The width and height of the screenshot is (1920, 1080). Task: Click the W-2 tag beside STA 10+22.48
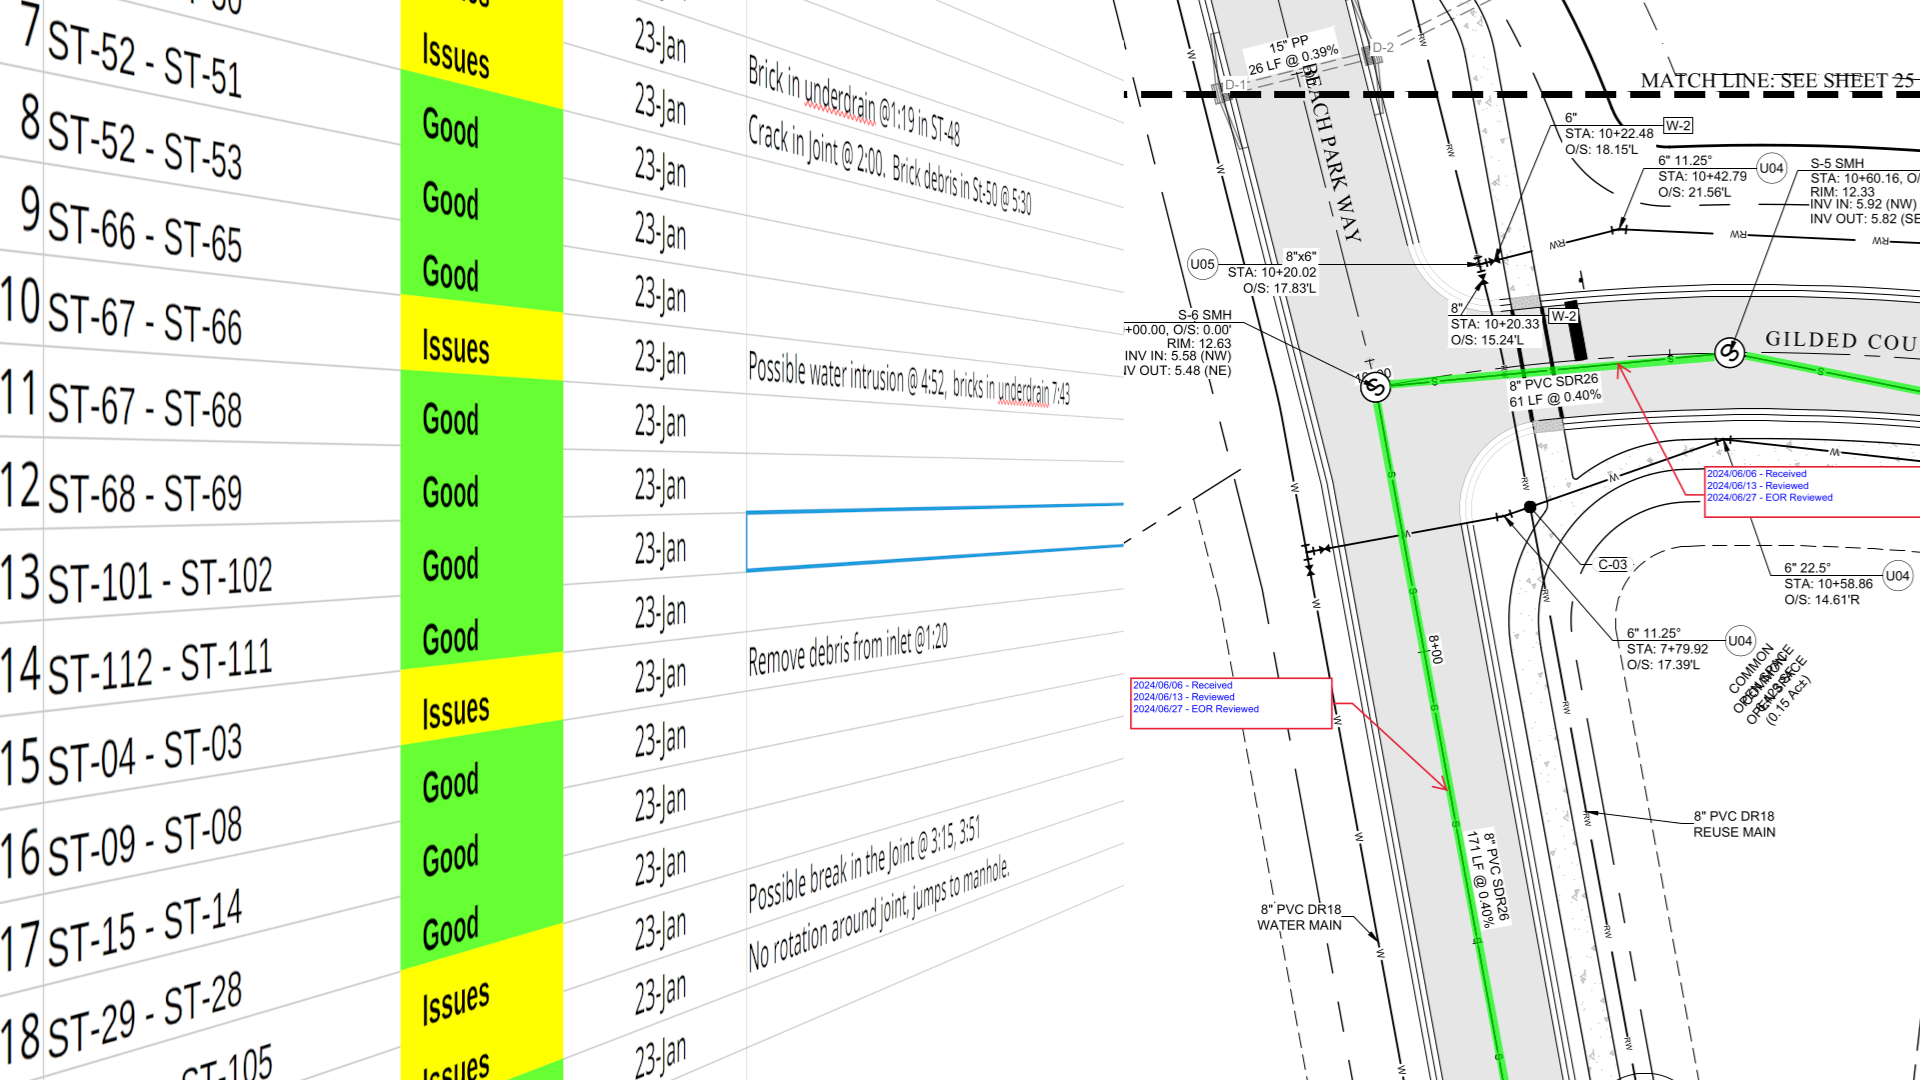1678,126
